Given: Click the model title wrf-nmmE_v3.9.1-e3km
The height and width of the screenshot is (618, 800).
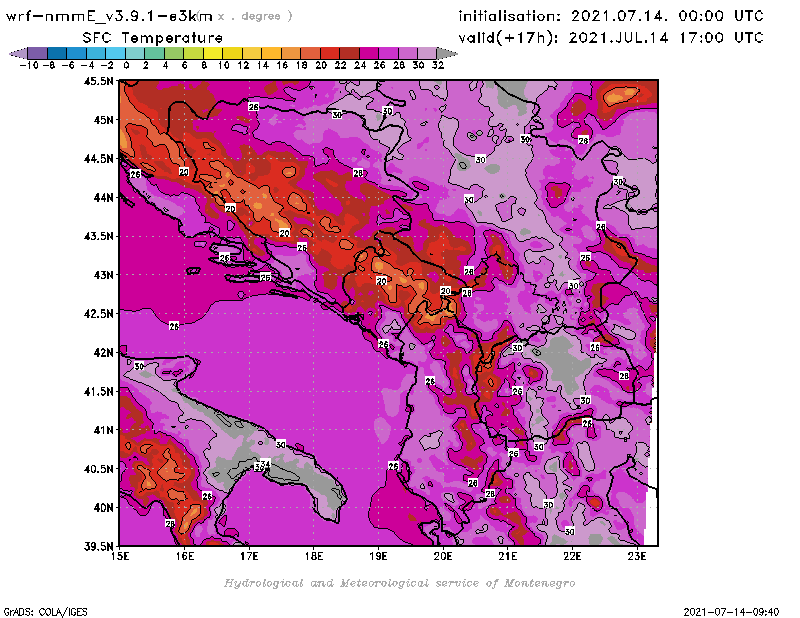Looking at the screenshot, I should [109, 16].
